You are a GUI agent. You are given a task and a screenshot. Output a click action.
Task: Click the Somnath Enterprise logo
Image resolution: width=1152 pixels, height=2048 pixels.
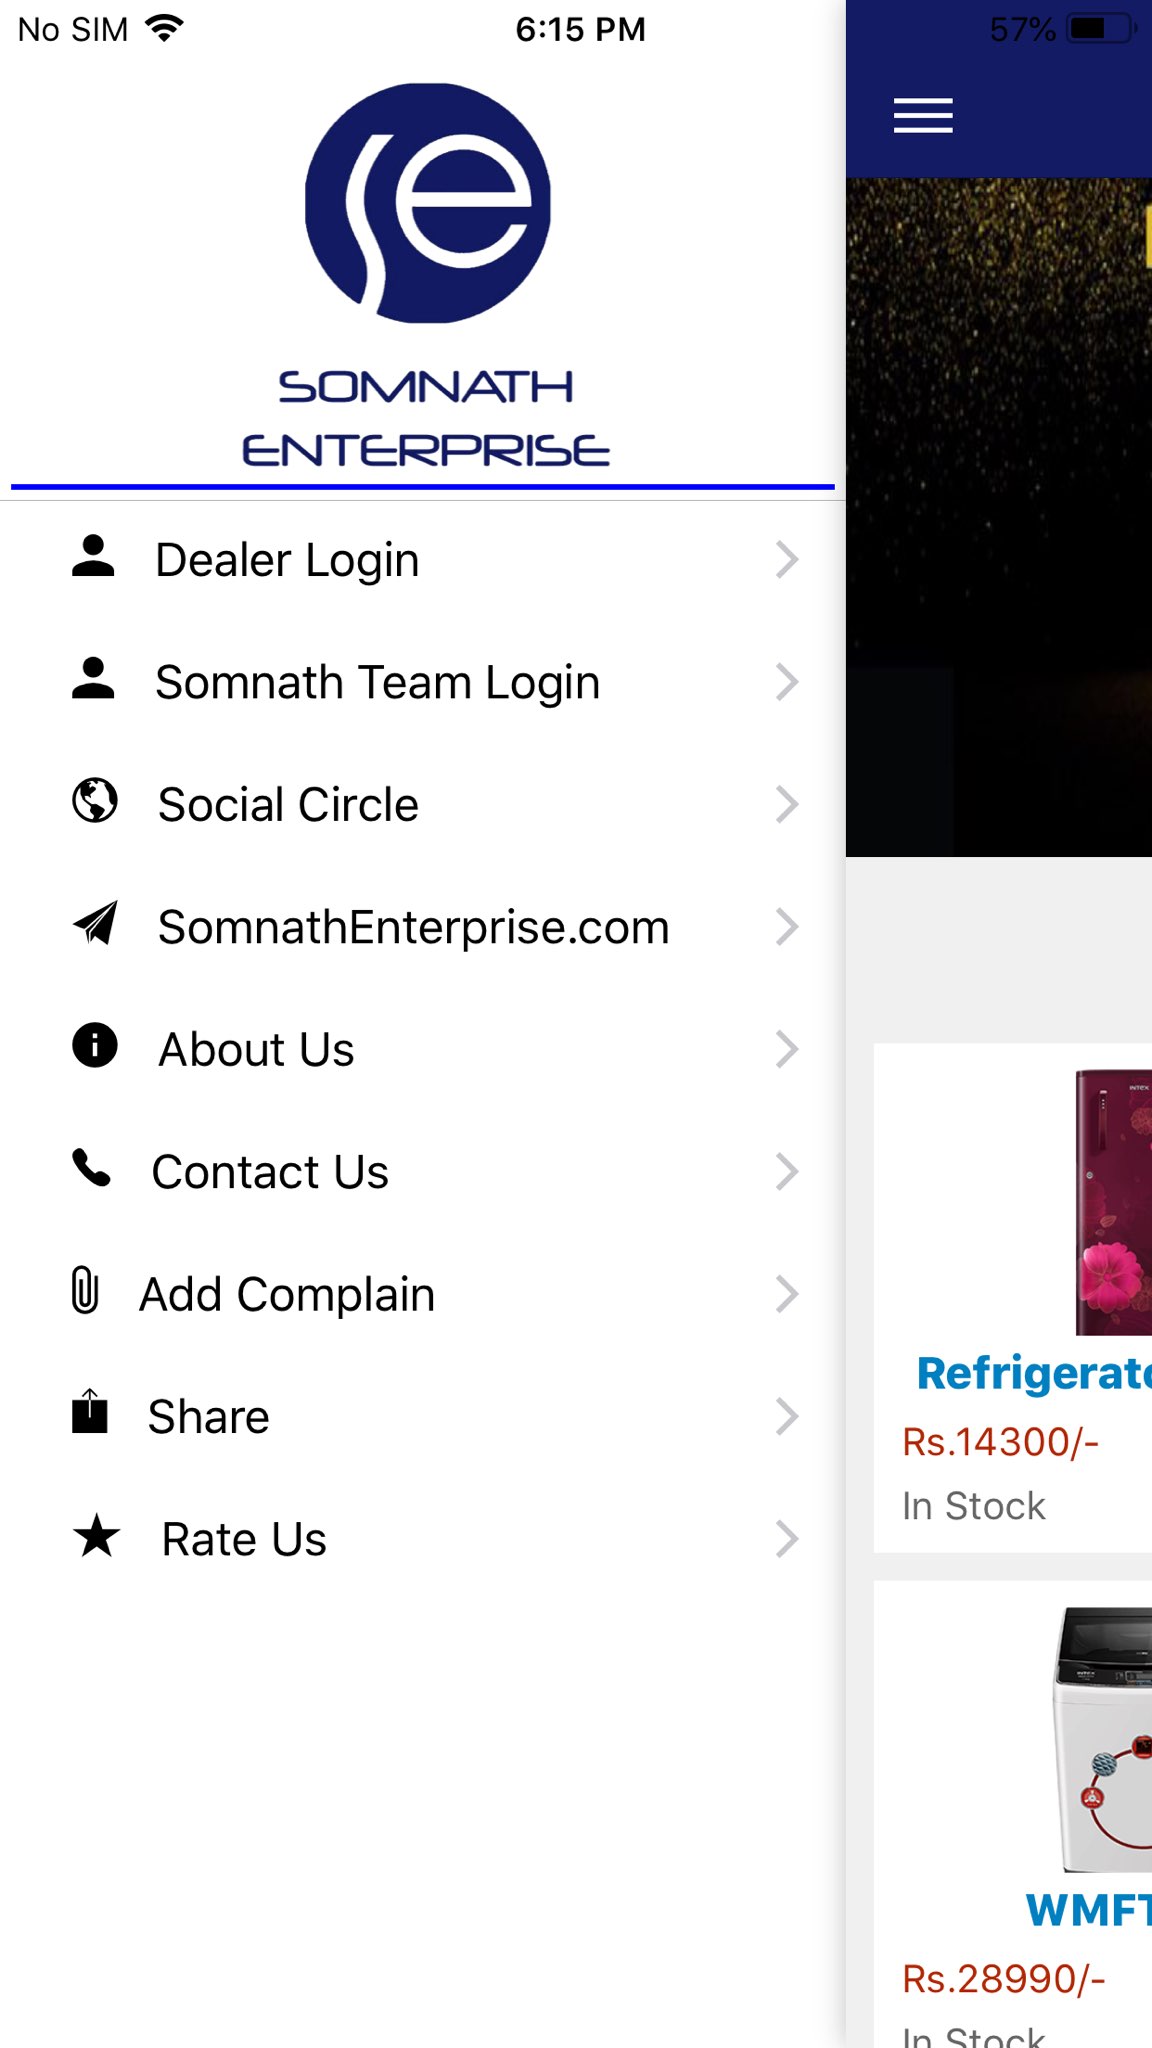(x=427, y=275)
